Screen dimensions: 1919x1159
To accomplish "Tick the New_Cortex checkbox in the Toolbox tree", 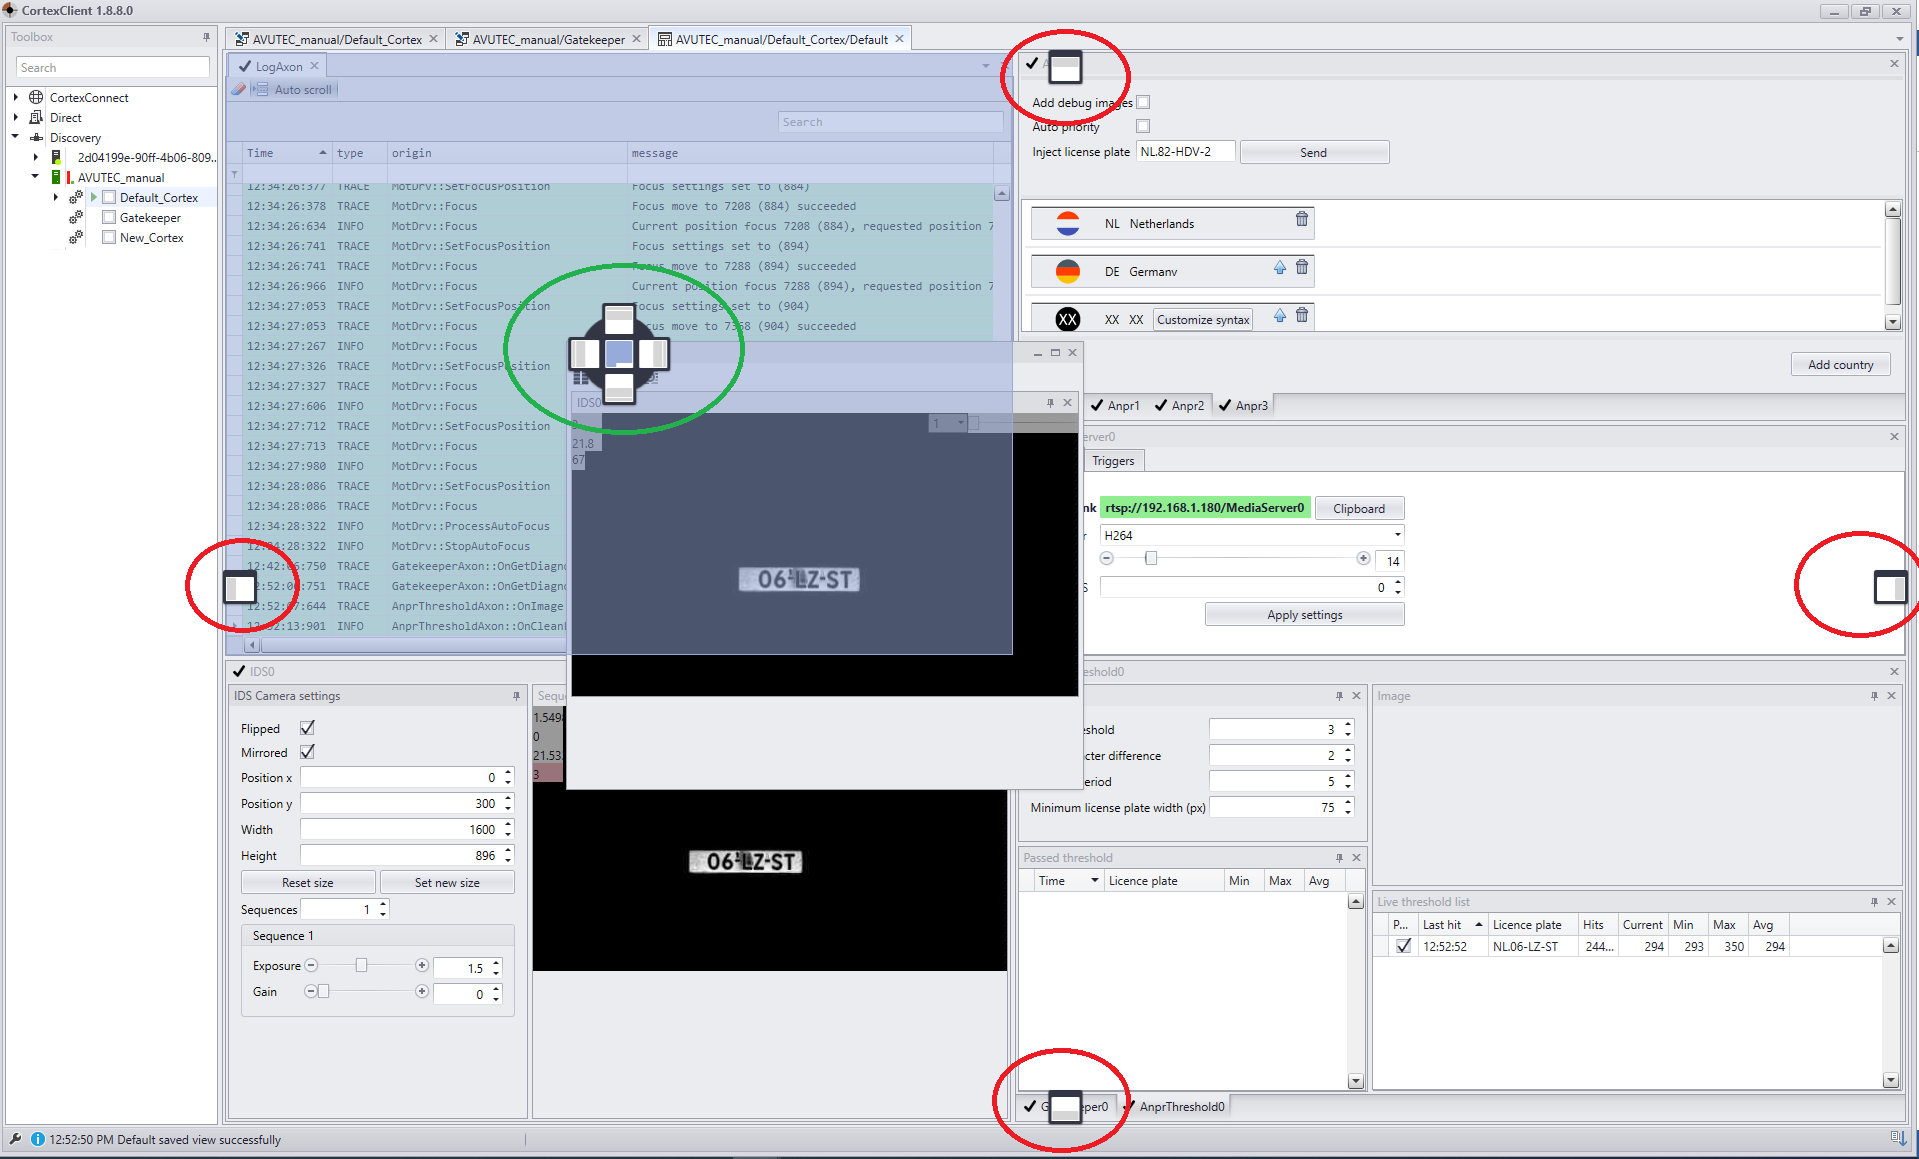I will [x=109, y=237].
